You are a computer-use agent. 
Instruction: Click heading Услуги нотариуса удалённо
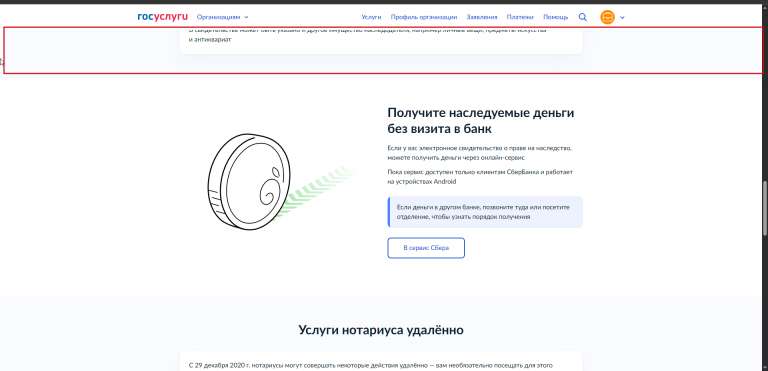click(x=381, y=330)
